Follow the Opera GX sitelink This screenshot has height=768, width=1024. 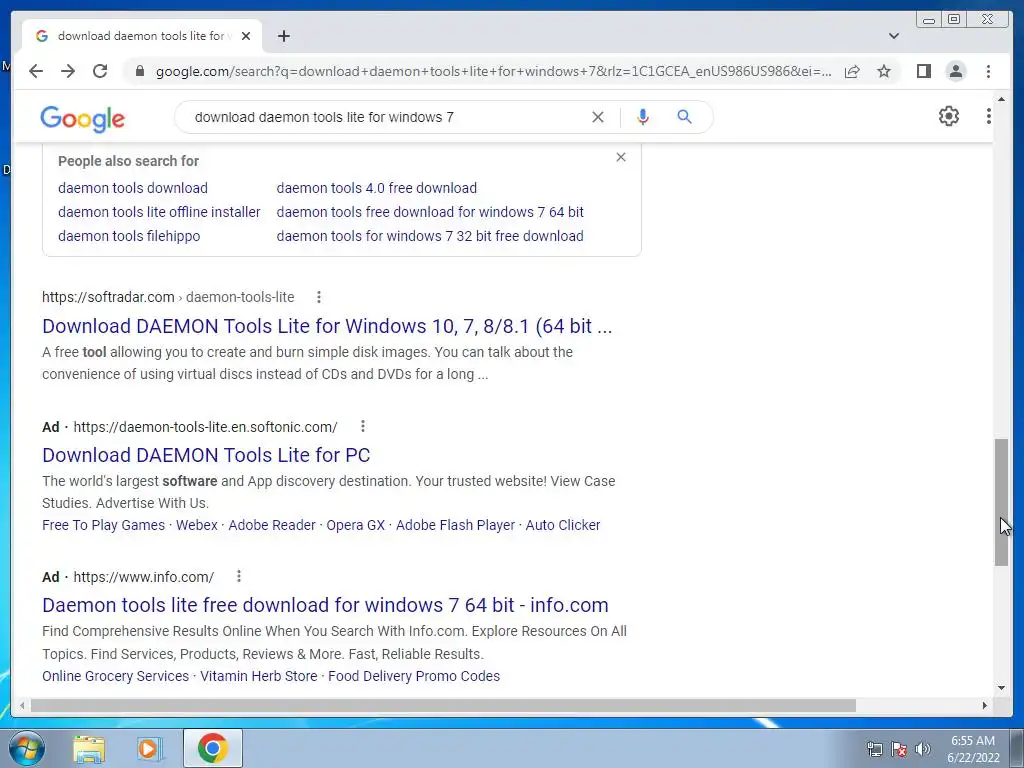coord(355,525)
